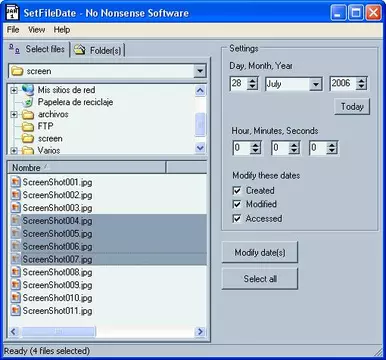Increase the minutes value with up arrow
386x360 pixels.
pos(294,145)
